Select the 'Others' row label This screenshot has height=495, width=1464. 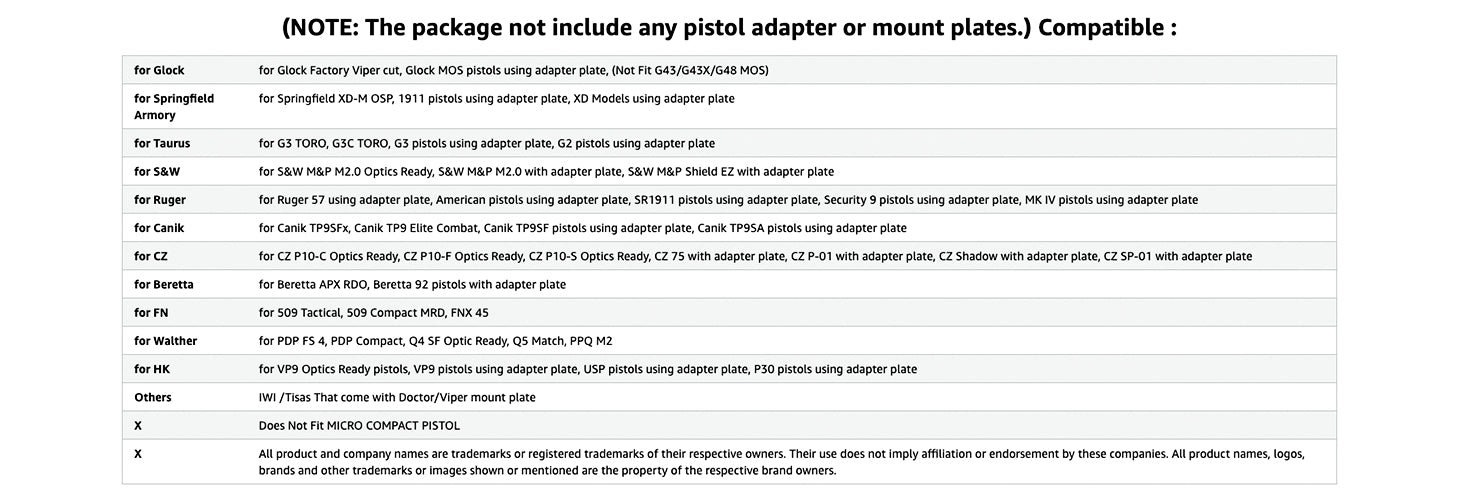pos(153,397)
